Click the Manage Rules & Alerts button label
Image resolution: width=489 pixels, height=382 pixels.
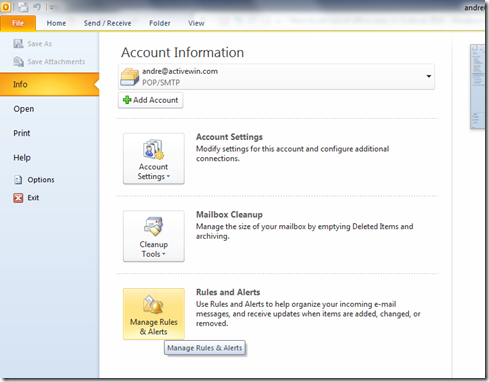tap(154, 327)
